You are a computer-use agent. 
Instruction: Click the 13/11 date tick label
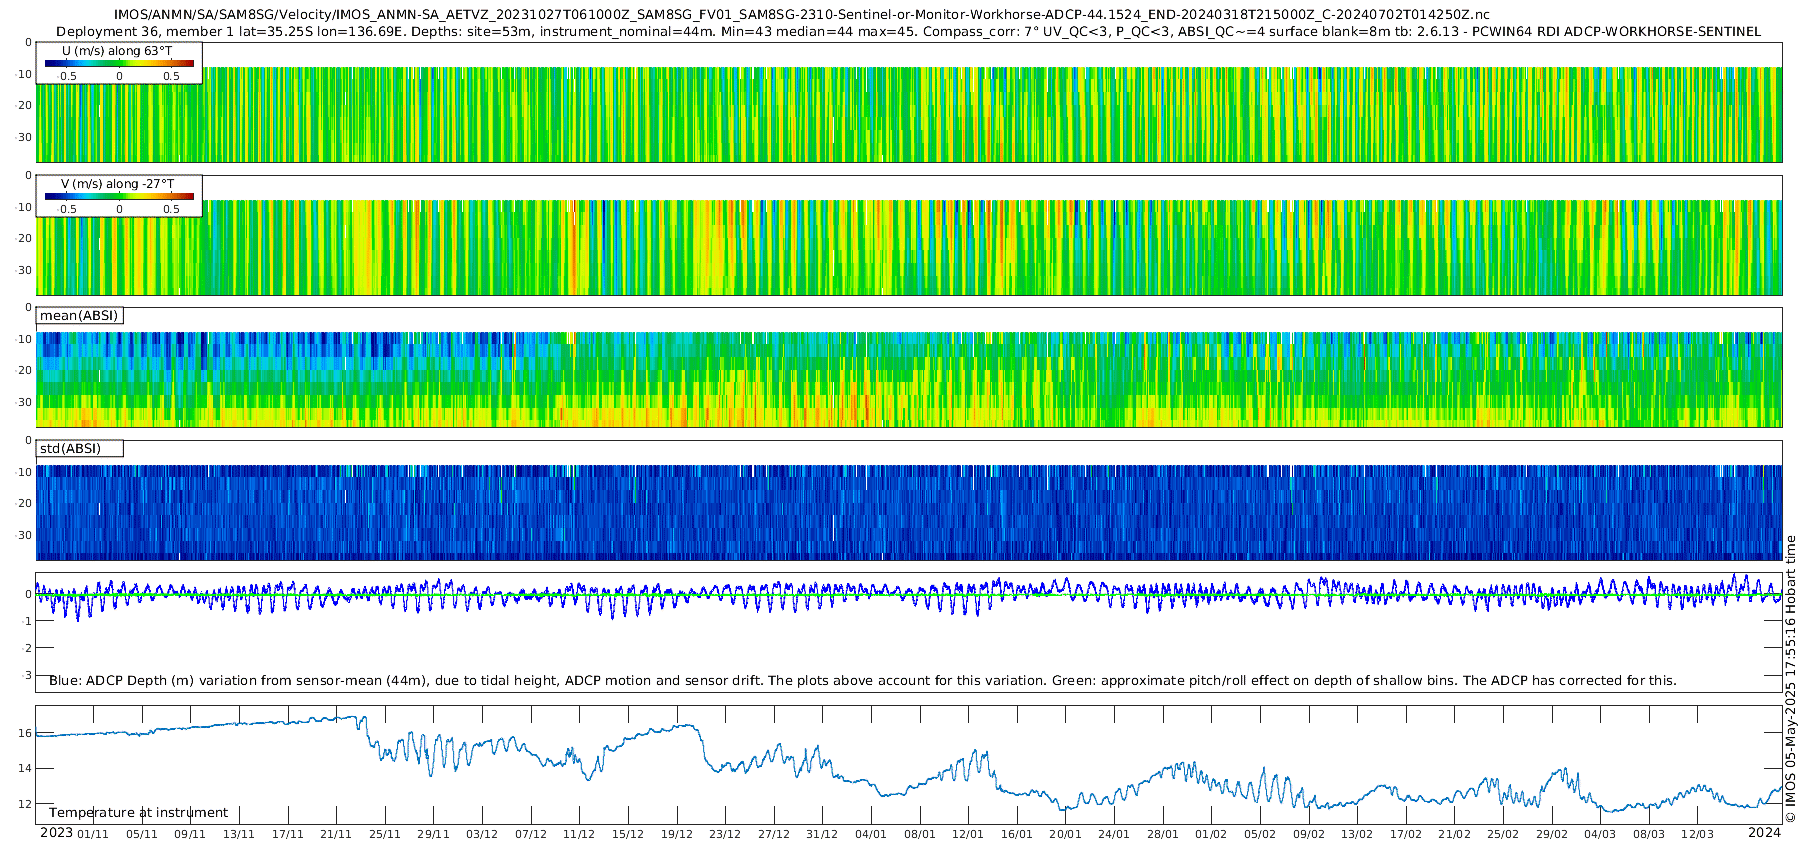238,834
